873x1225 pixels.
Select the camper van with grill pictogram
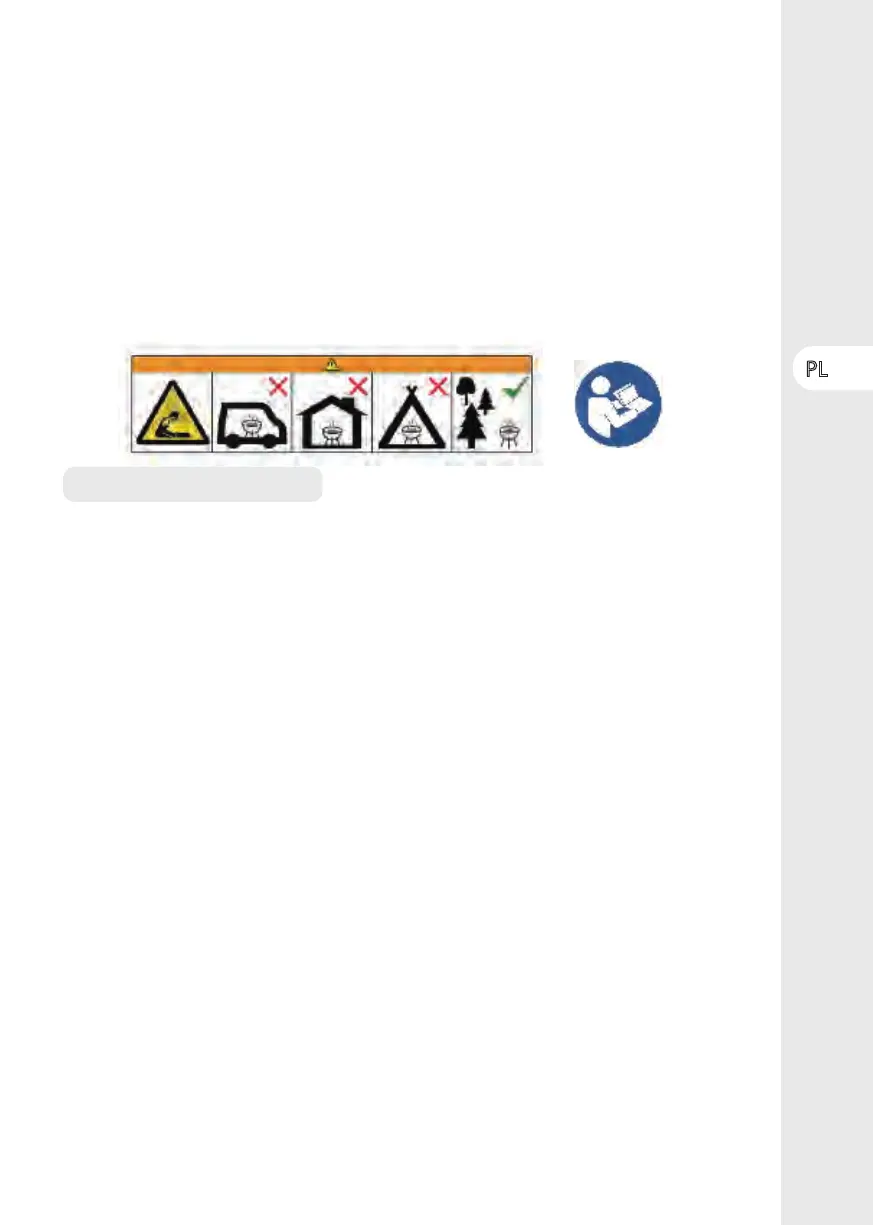tap(251, 422)
